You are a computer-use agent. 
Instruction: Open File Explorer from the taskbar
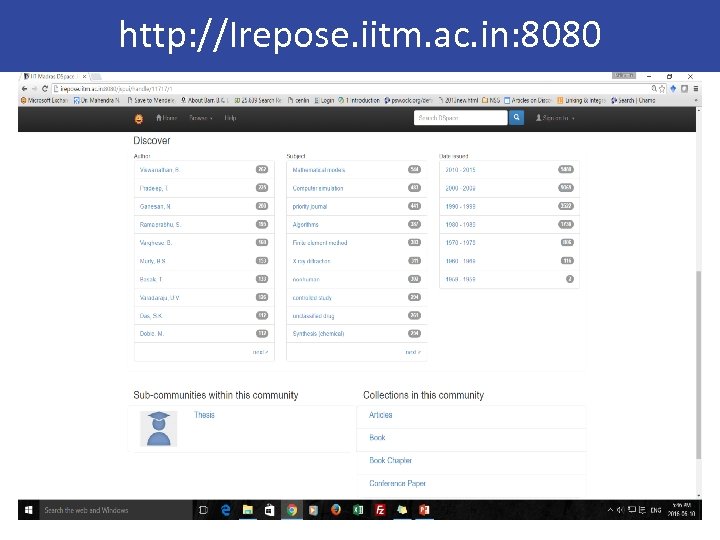click(248, 510)
